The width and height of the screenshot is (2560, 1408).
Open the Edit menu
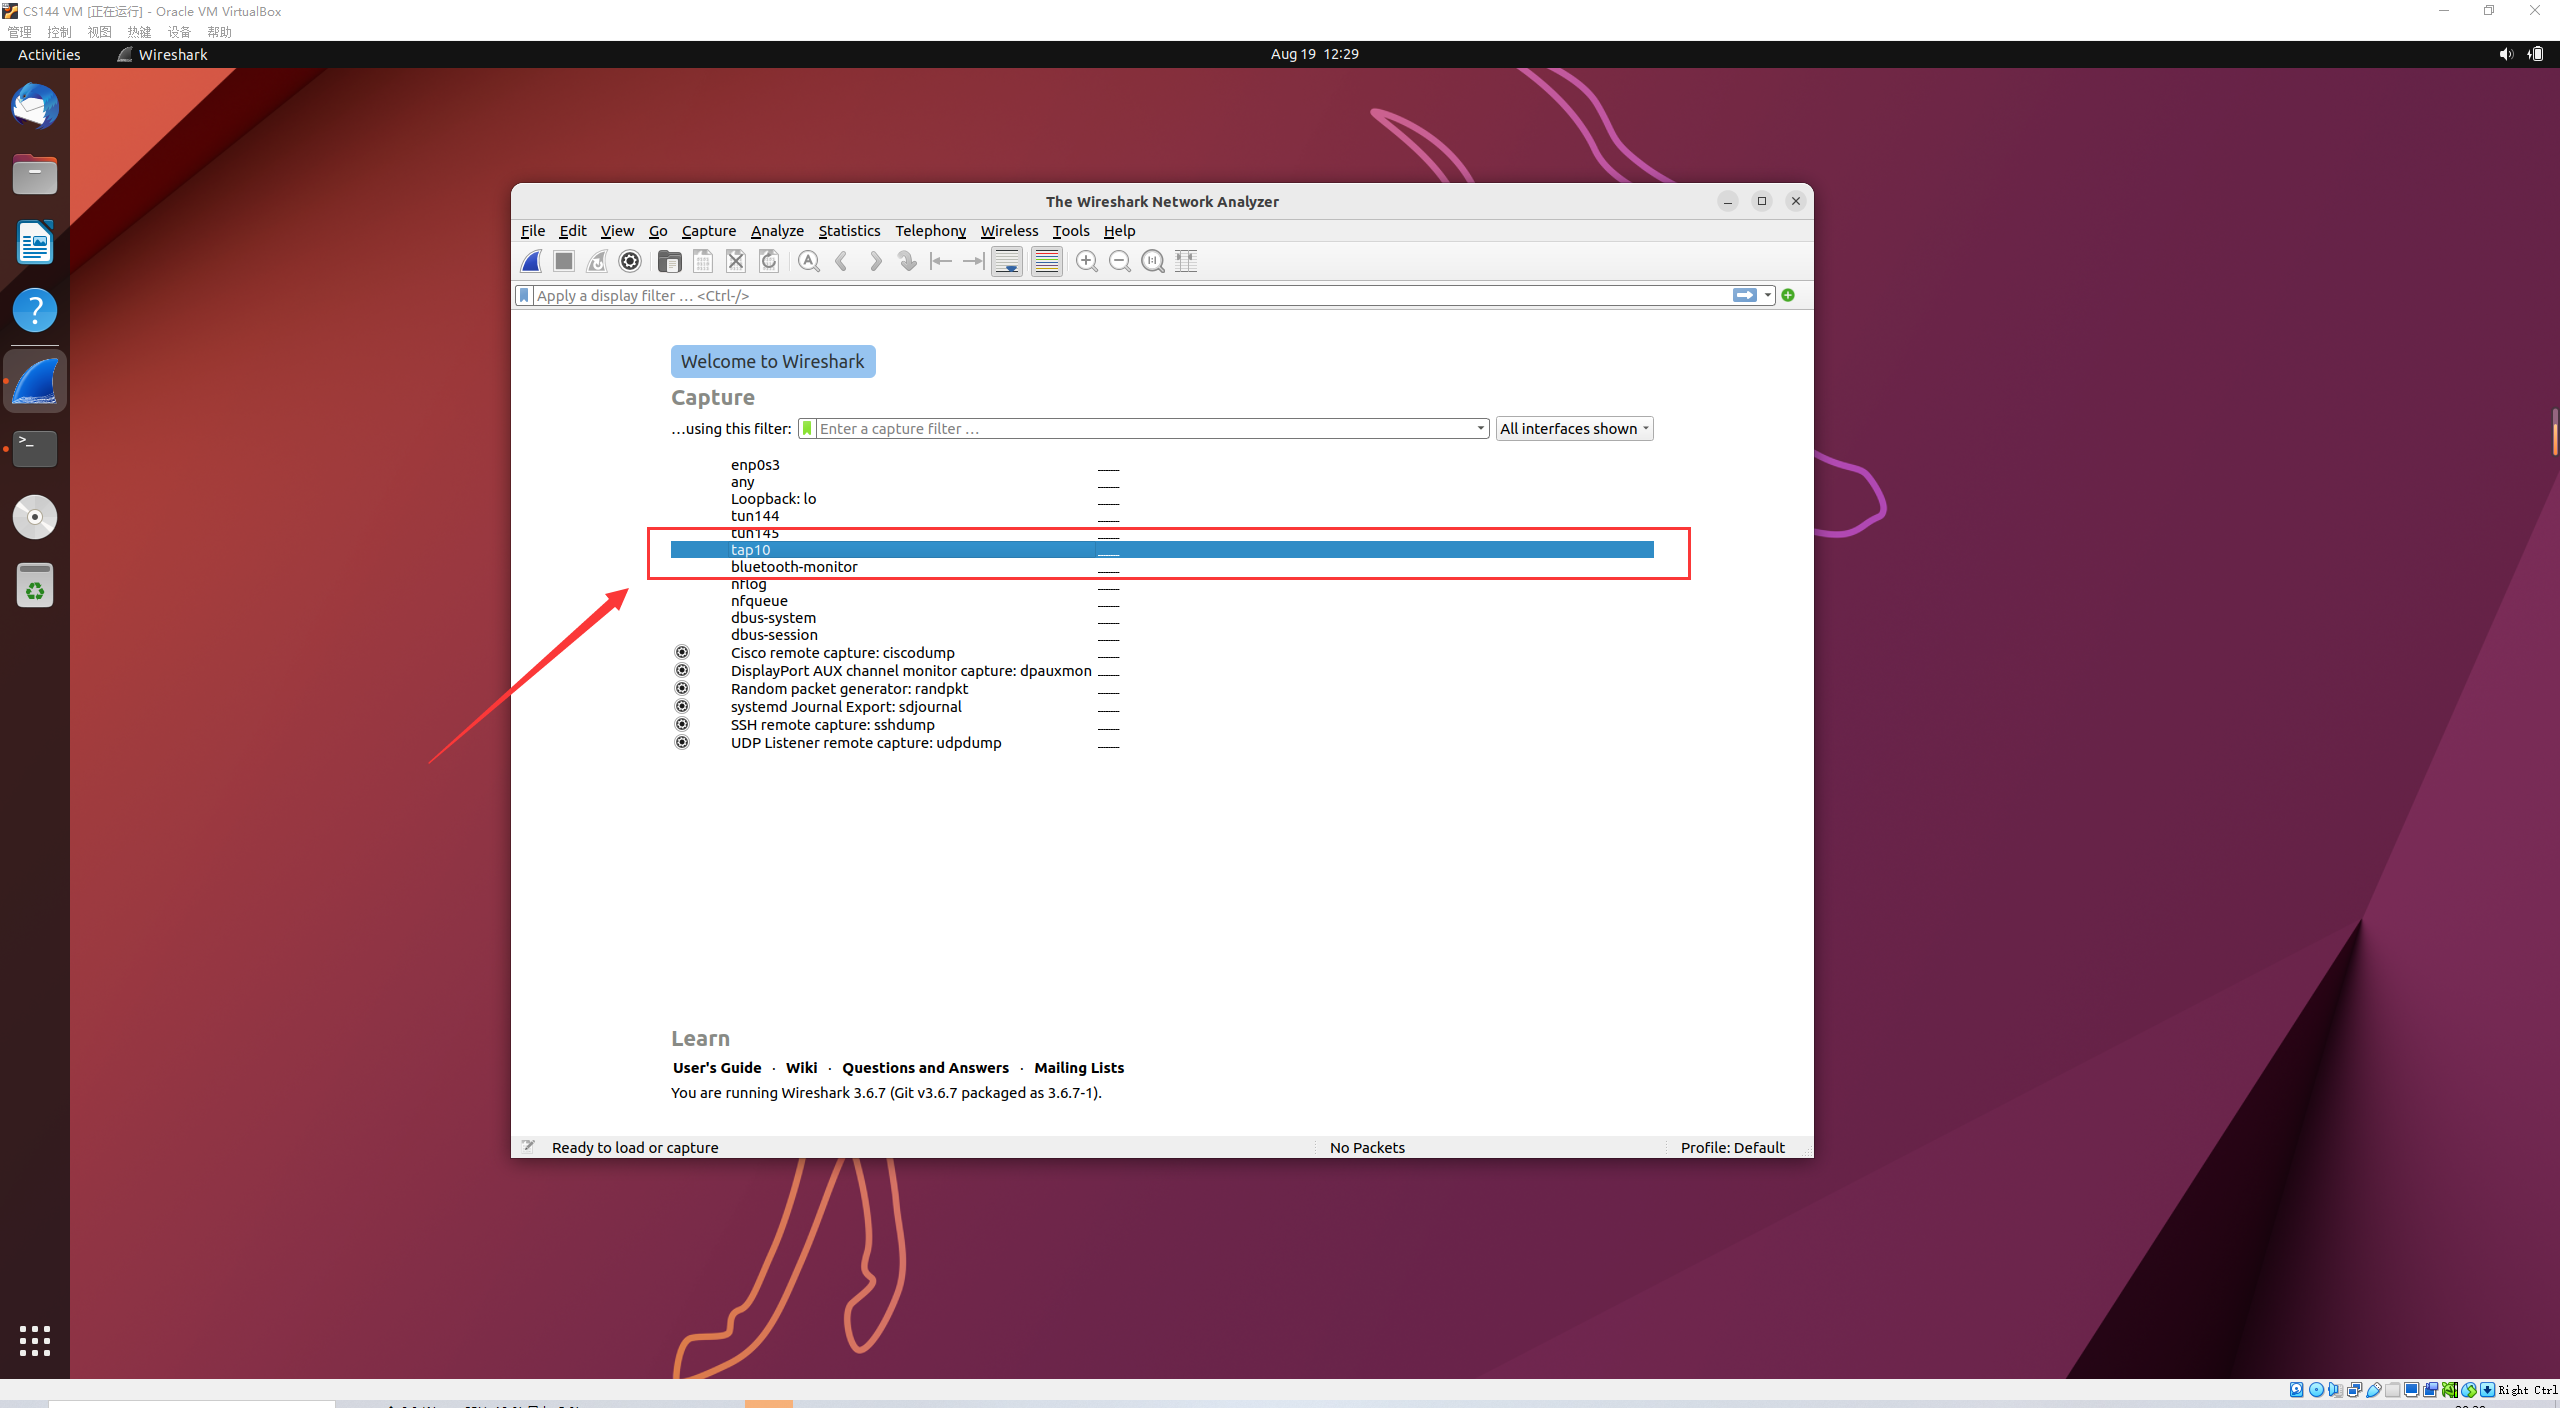573,231
